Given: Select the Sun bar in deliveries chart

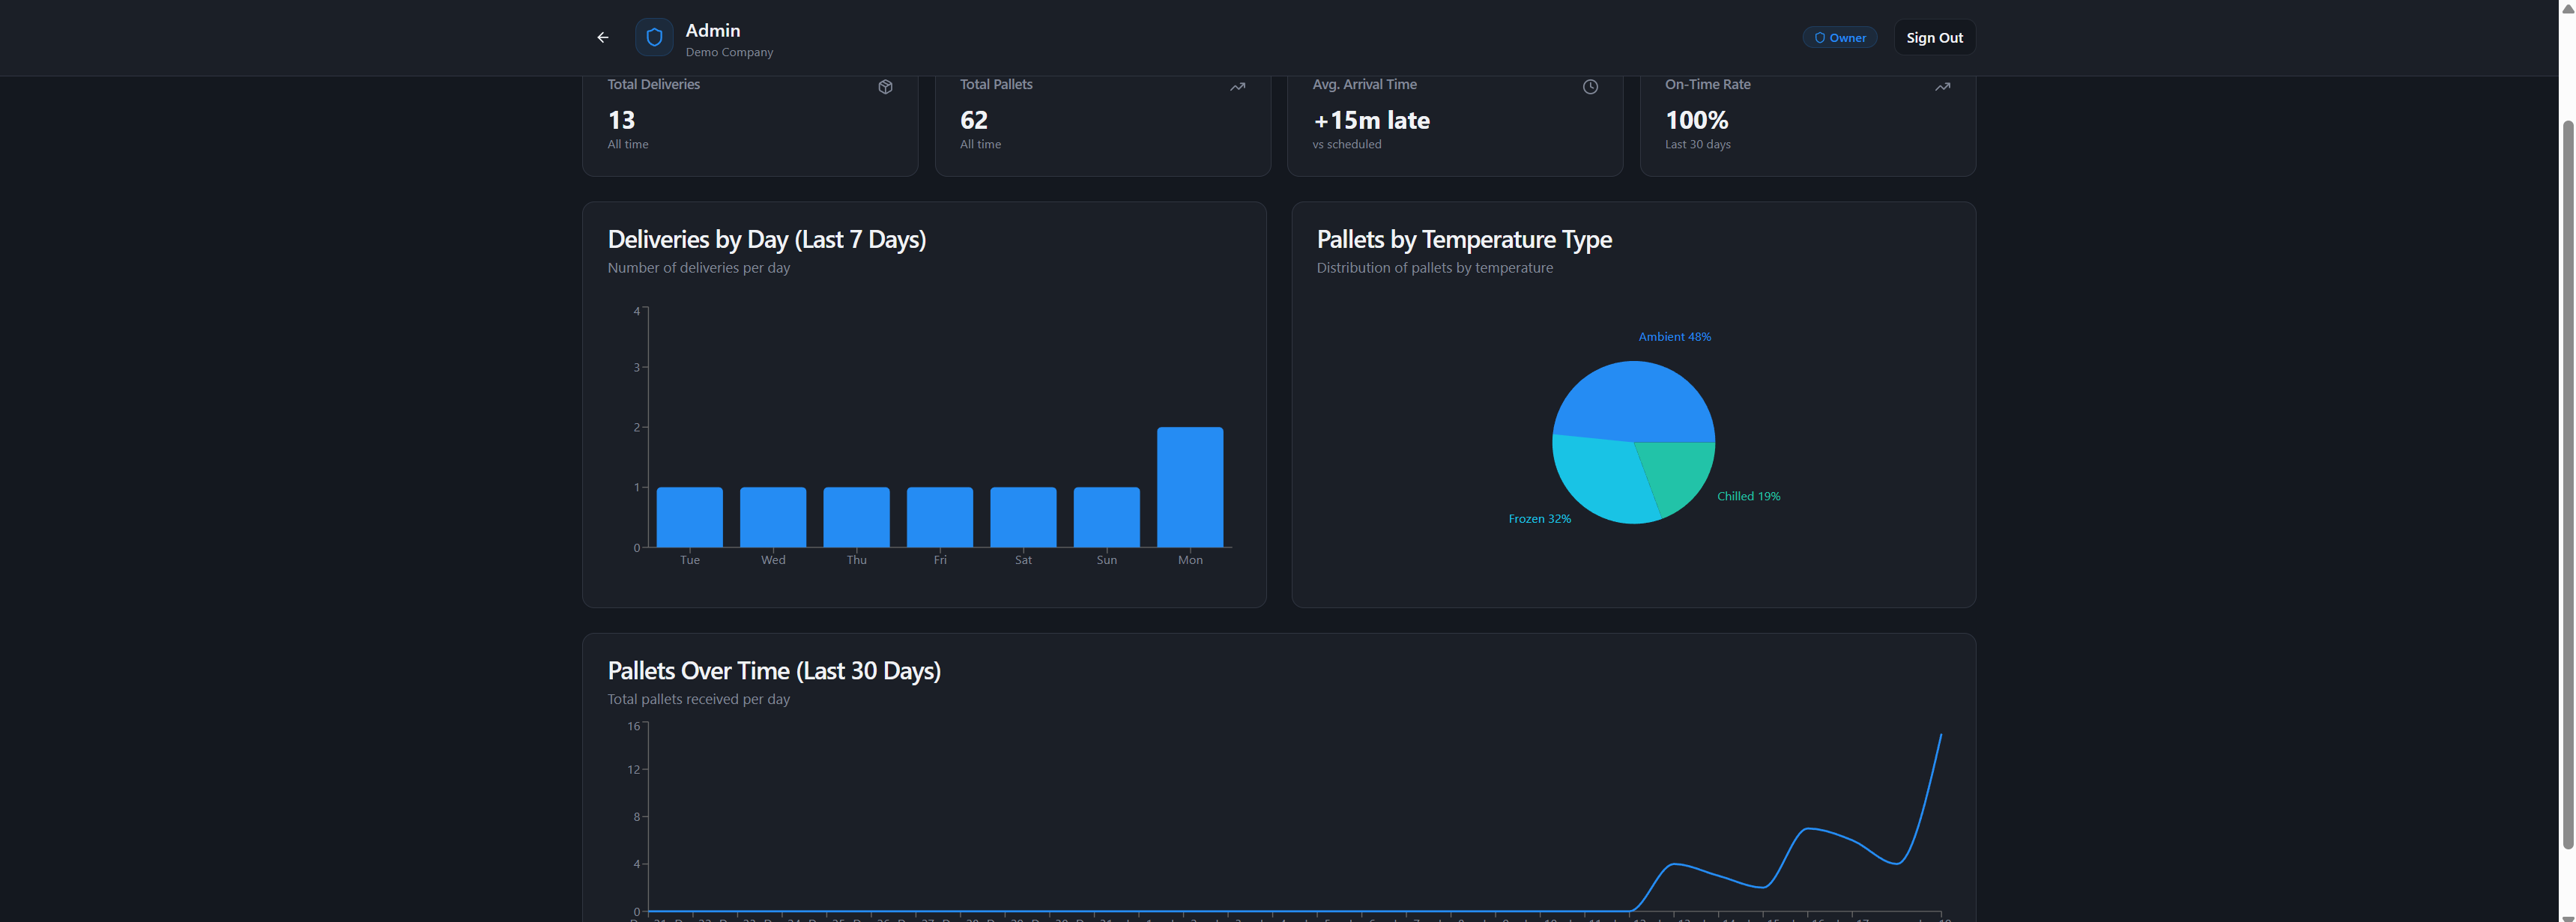Looking at the screenshot, I should tap(1107, 517).
